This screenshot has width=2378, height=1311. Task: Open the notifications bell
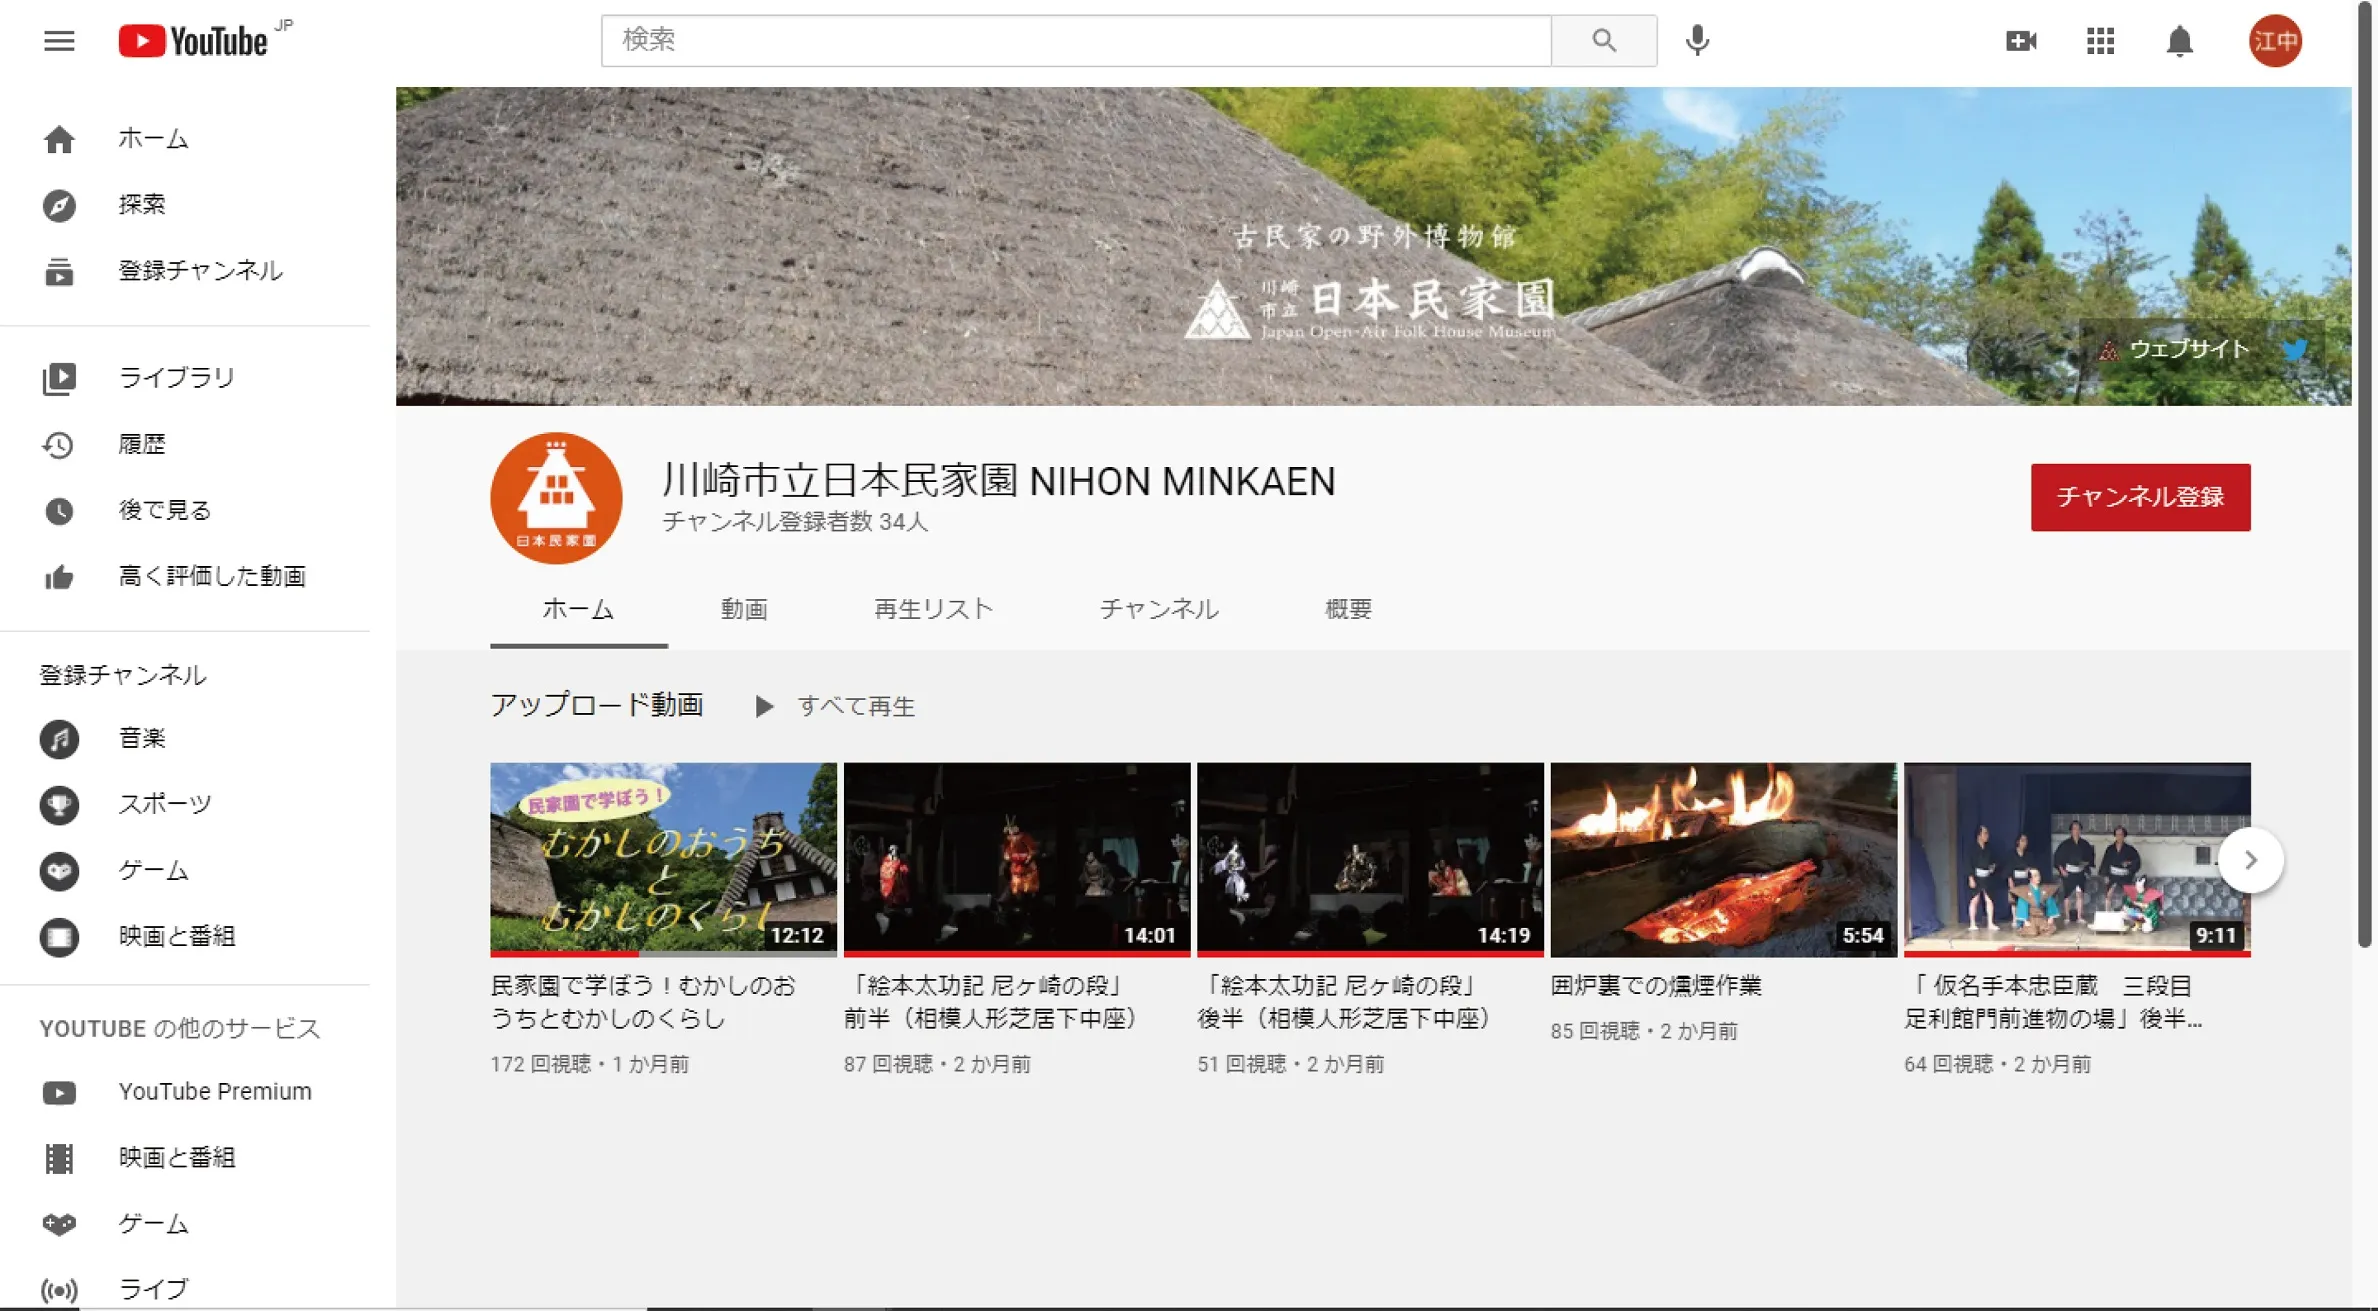(x=2180, y=41)
